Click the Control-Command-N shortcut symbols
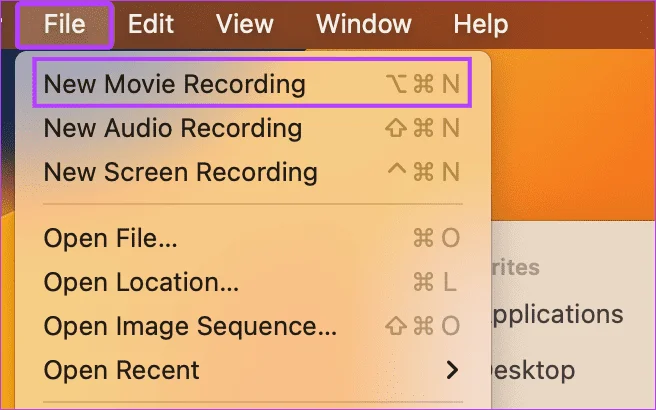This screenshot has width=656, height=410. coord(423,172)
